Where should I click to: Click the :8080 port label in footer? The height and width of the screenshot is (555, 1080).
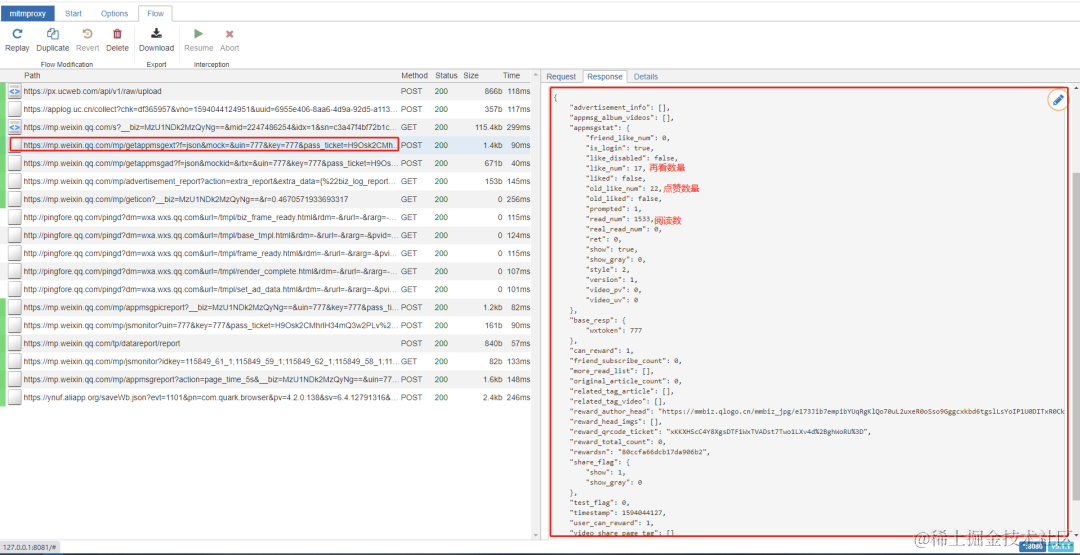[x=1032, y=546]
